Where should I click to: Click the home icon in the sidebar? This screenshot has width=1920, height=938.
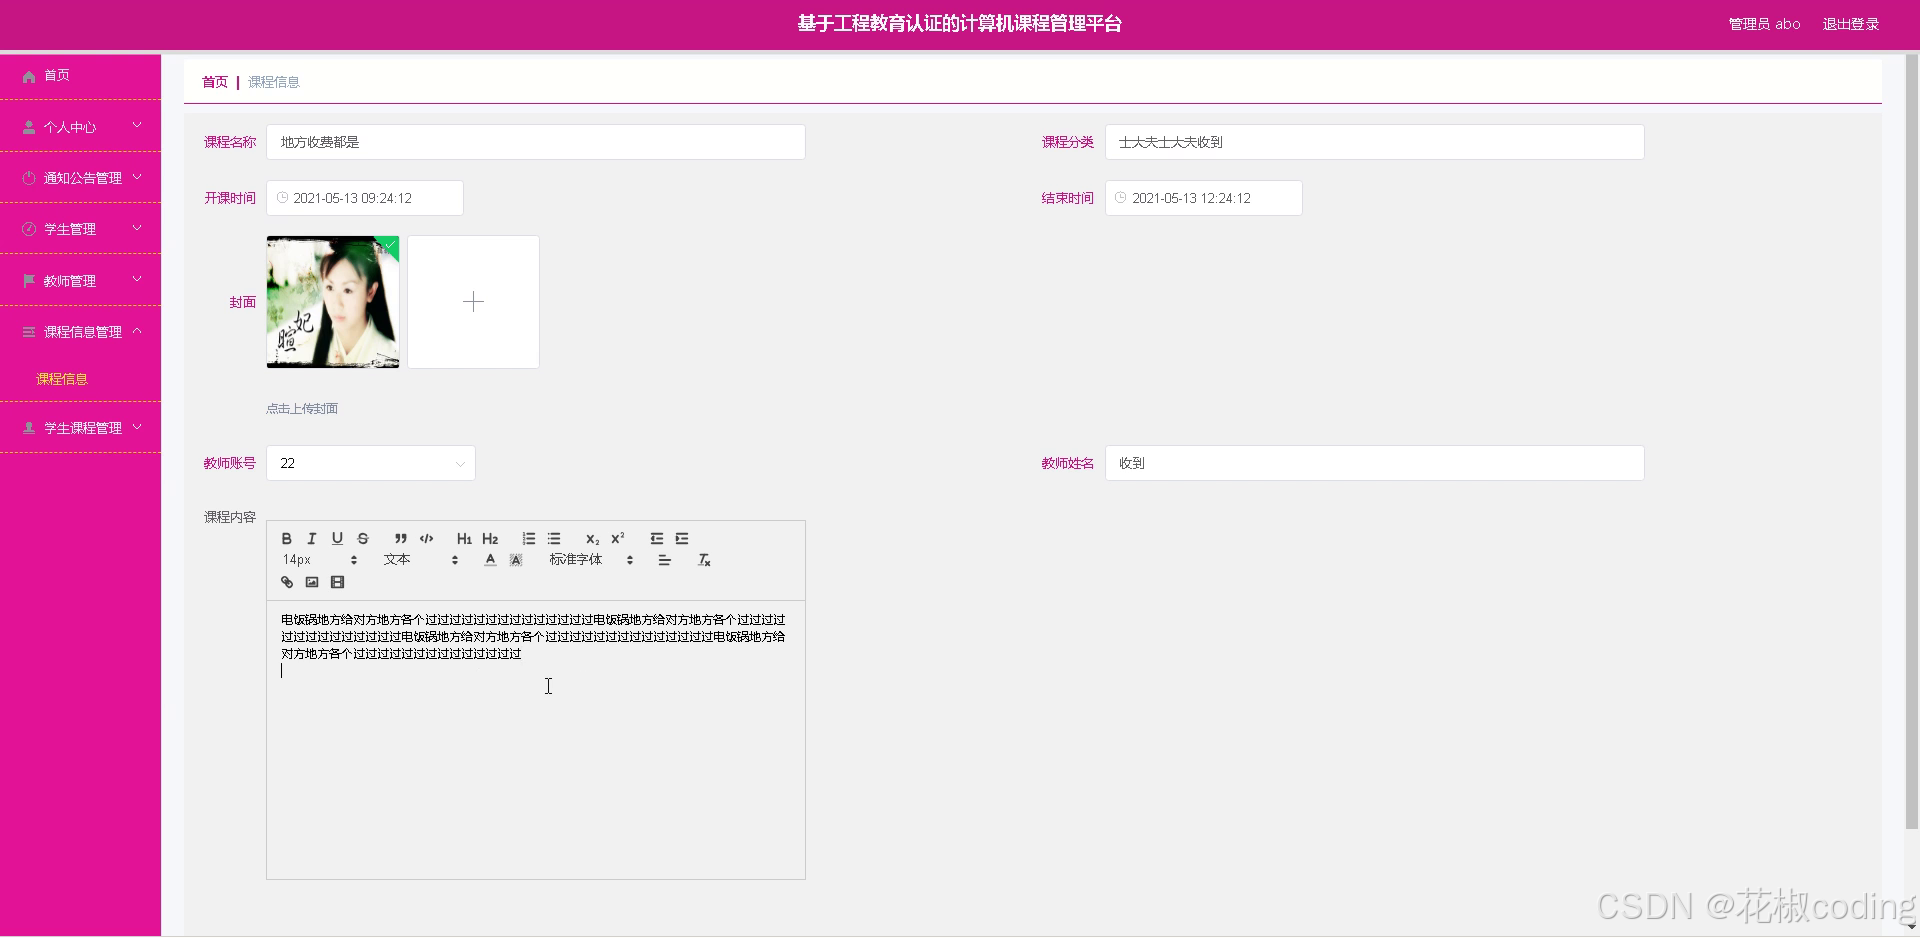coord(29,76)
